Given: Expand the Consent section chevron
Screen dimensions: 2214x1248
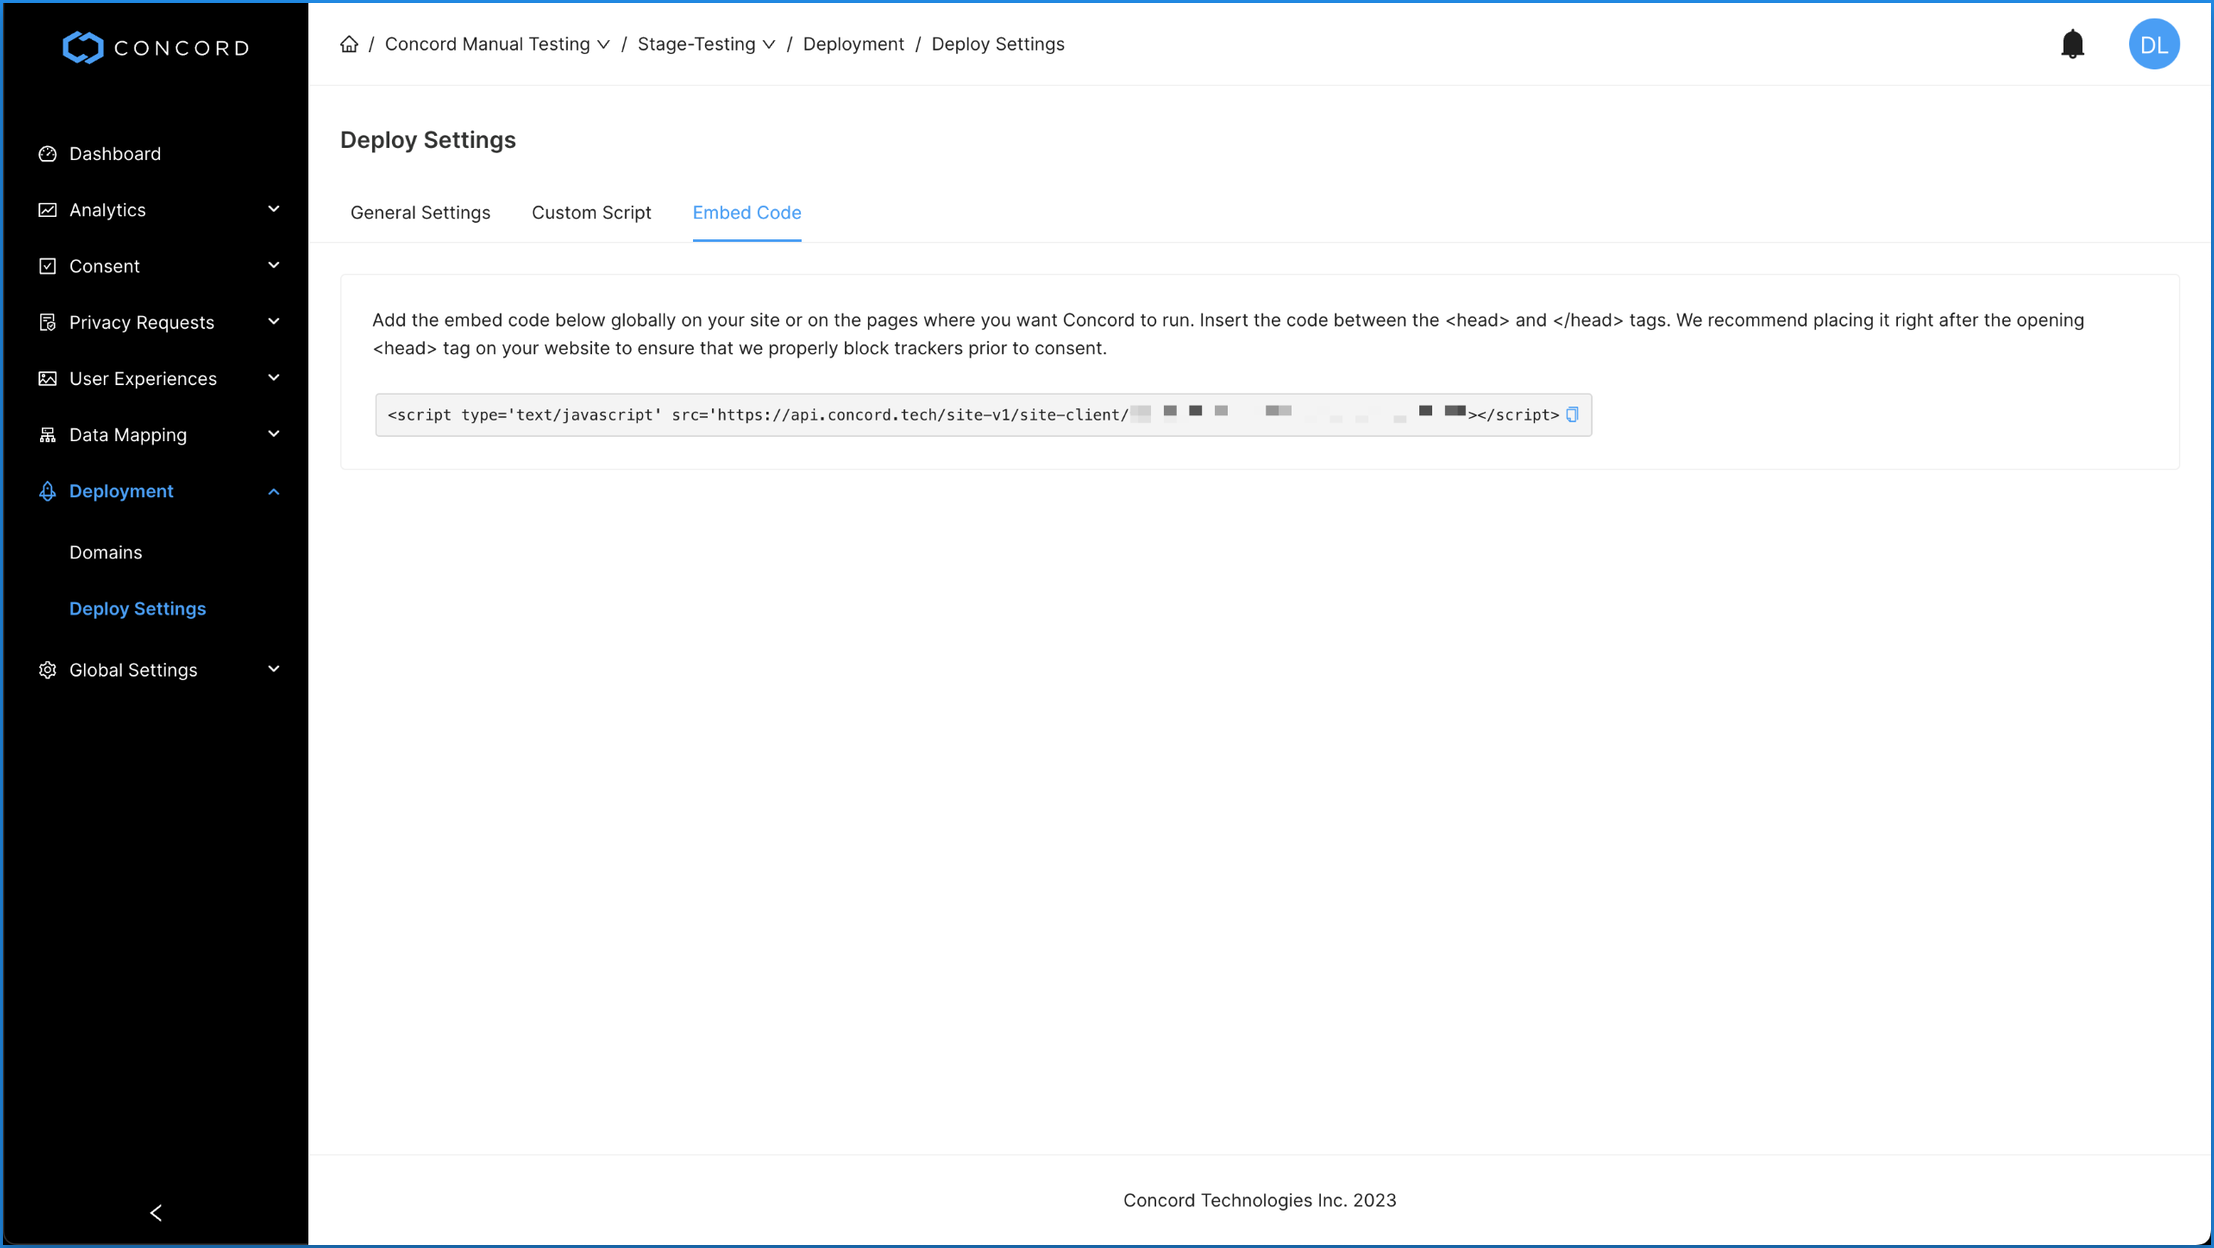Looking at the screenshot, I should tap(274, 265).
